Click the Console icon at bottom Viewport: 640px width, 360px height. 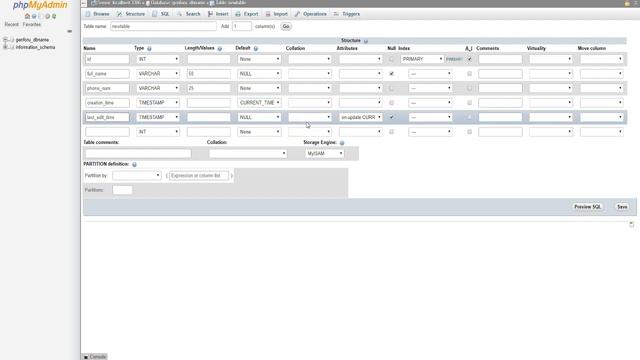[86, 357]
